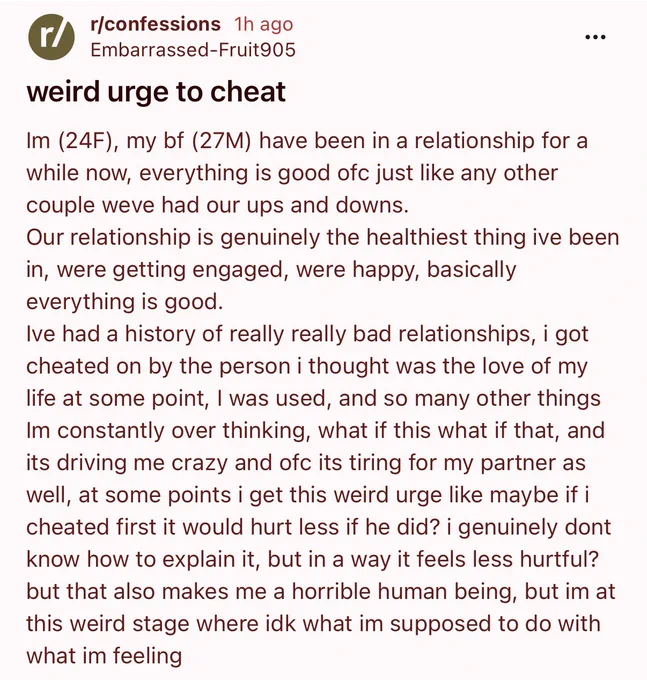Click the line everything is good.
This screenshot has height=680, width=647.
124,301
